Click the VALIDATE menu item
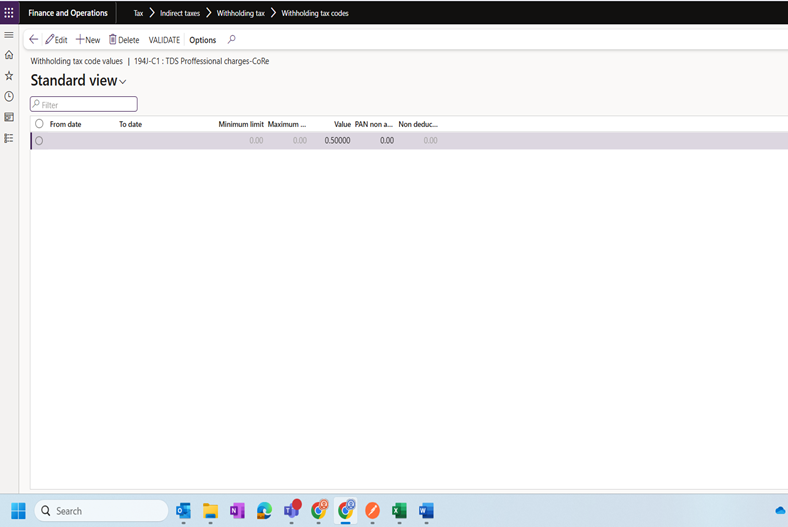This screenshot has height=527, width=788. tap(164, 40)
